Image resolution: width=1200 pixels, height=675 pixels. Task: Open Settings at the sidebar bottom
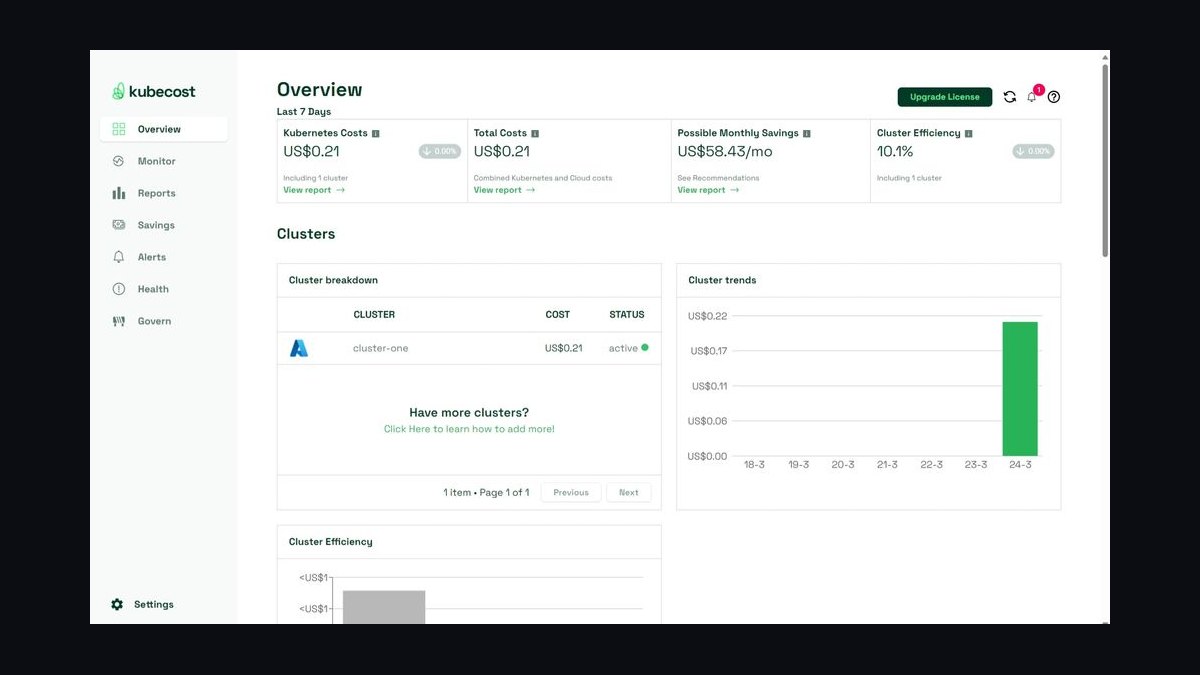142,604
